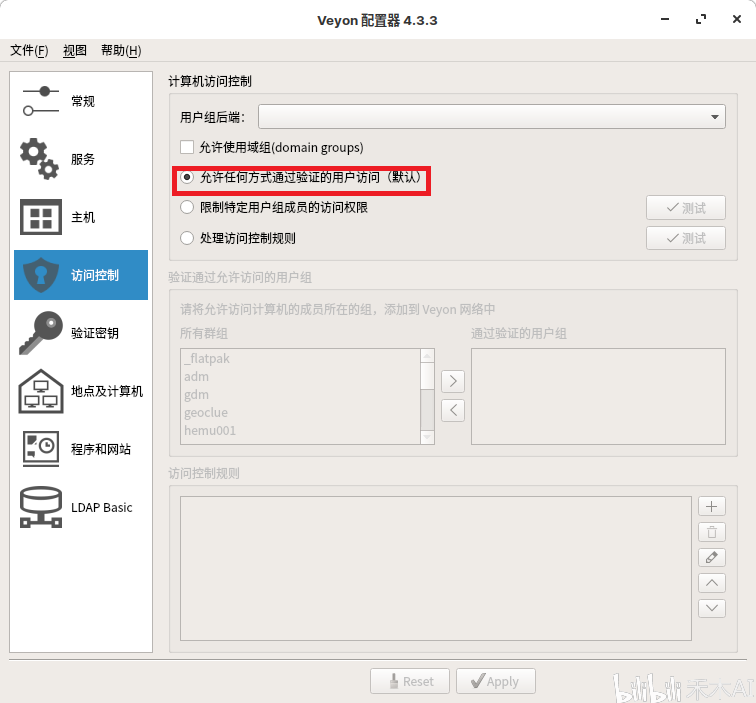Open the 服务 (Service) gears page
The height and width of the screenshot is (703, 756).
81,159
